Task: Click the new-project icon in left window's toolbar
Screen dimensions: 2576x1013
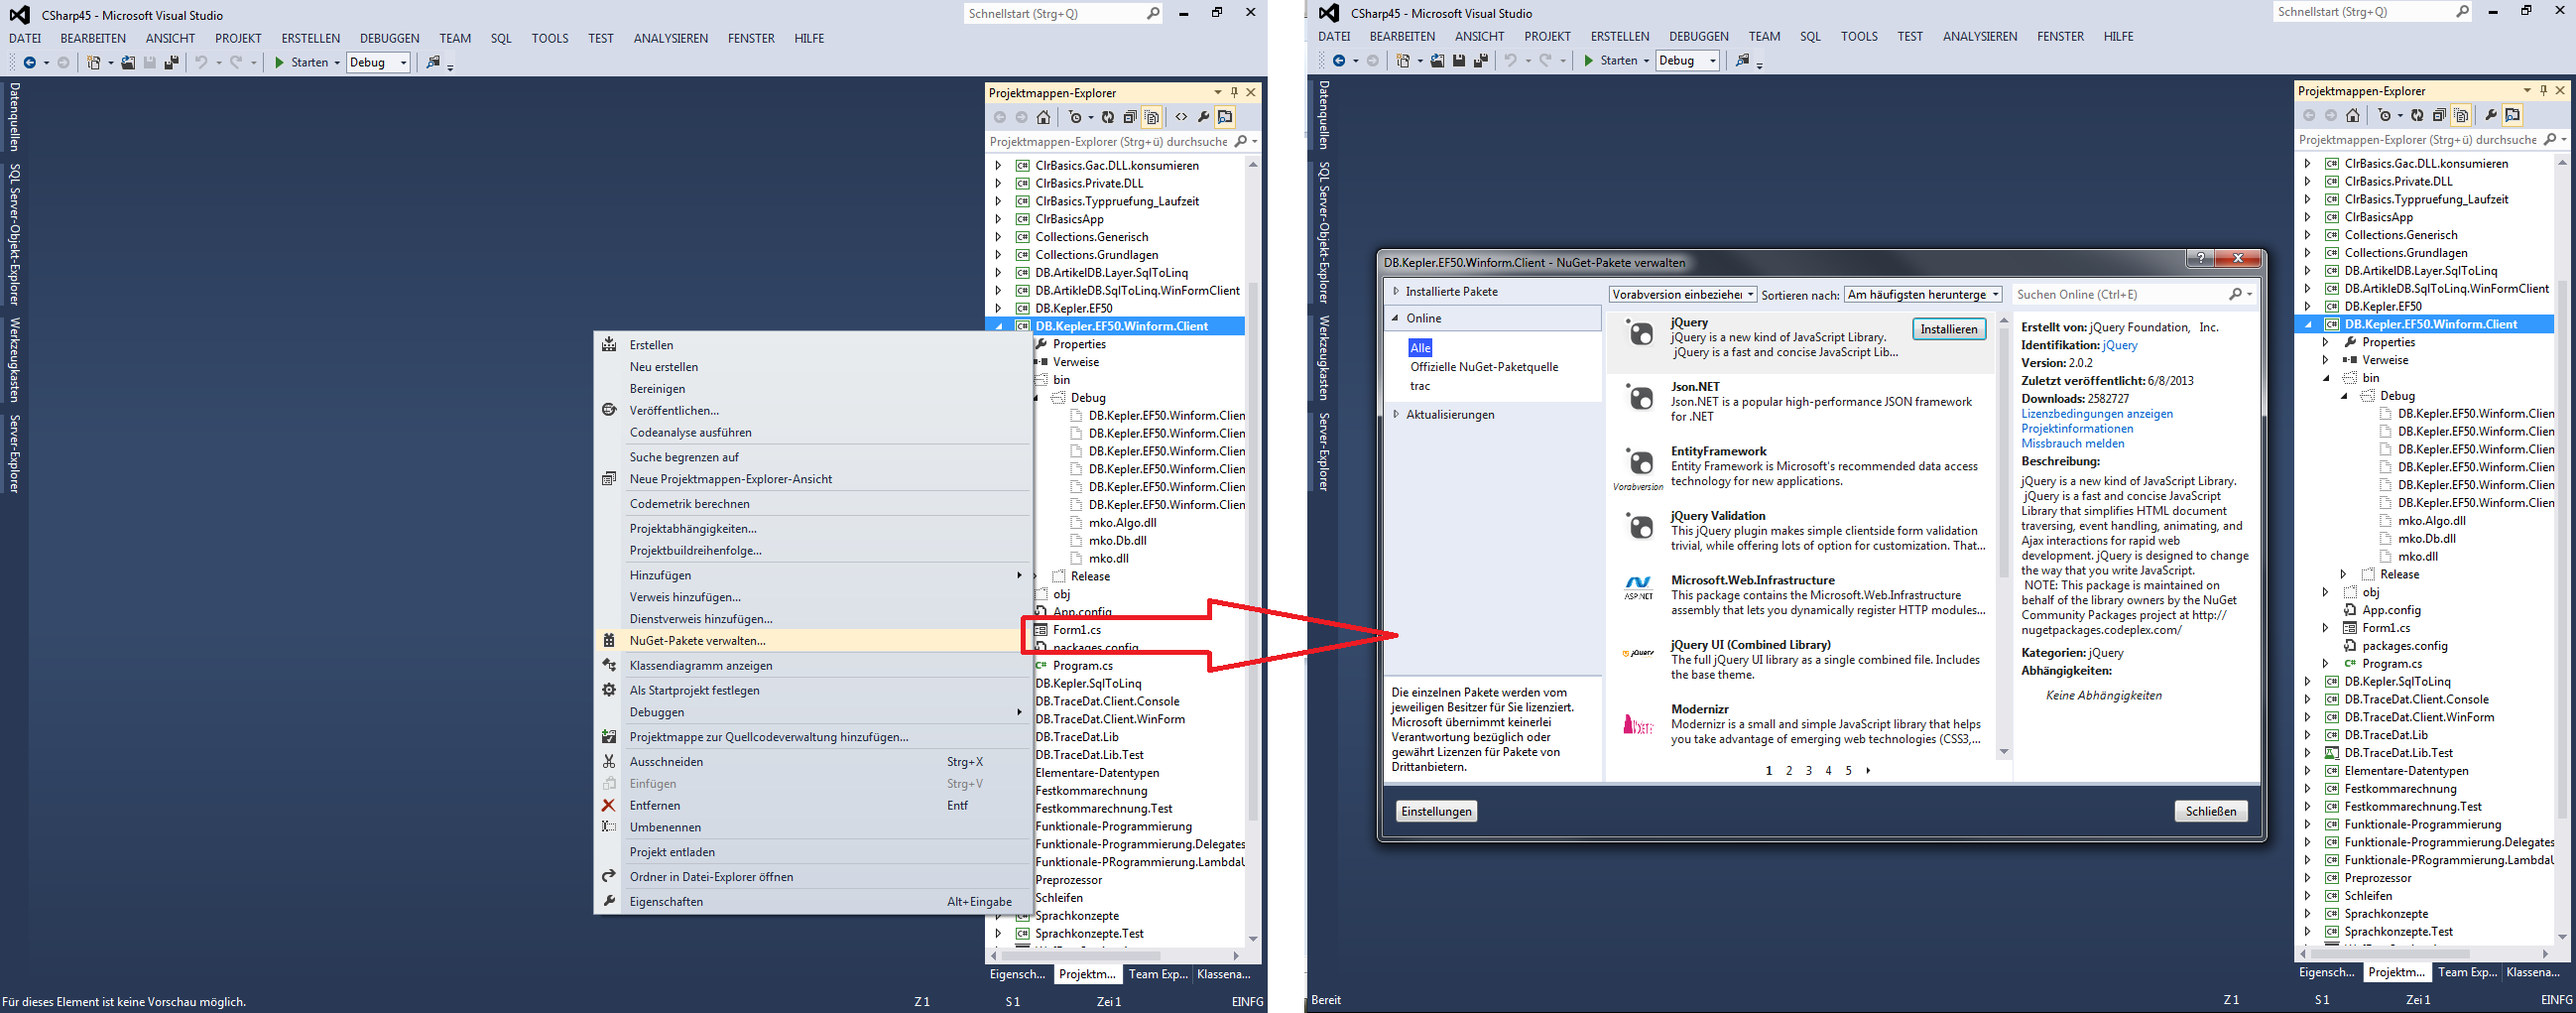Action: click(93, 62)
